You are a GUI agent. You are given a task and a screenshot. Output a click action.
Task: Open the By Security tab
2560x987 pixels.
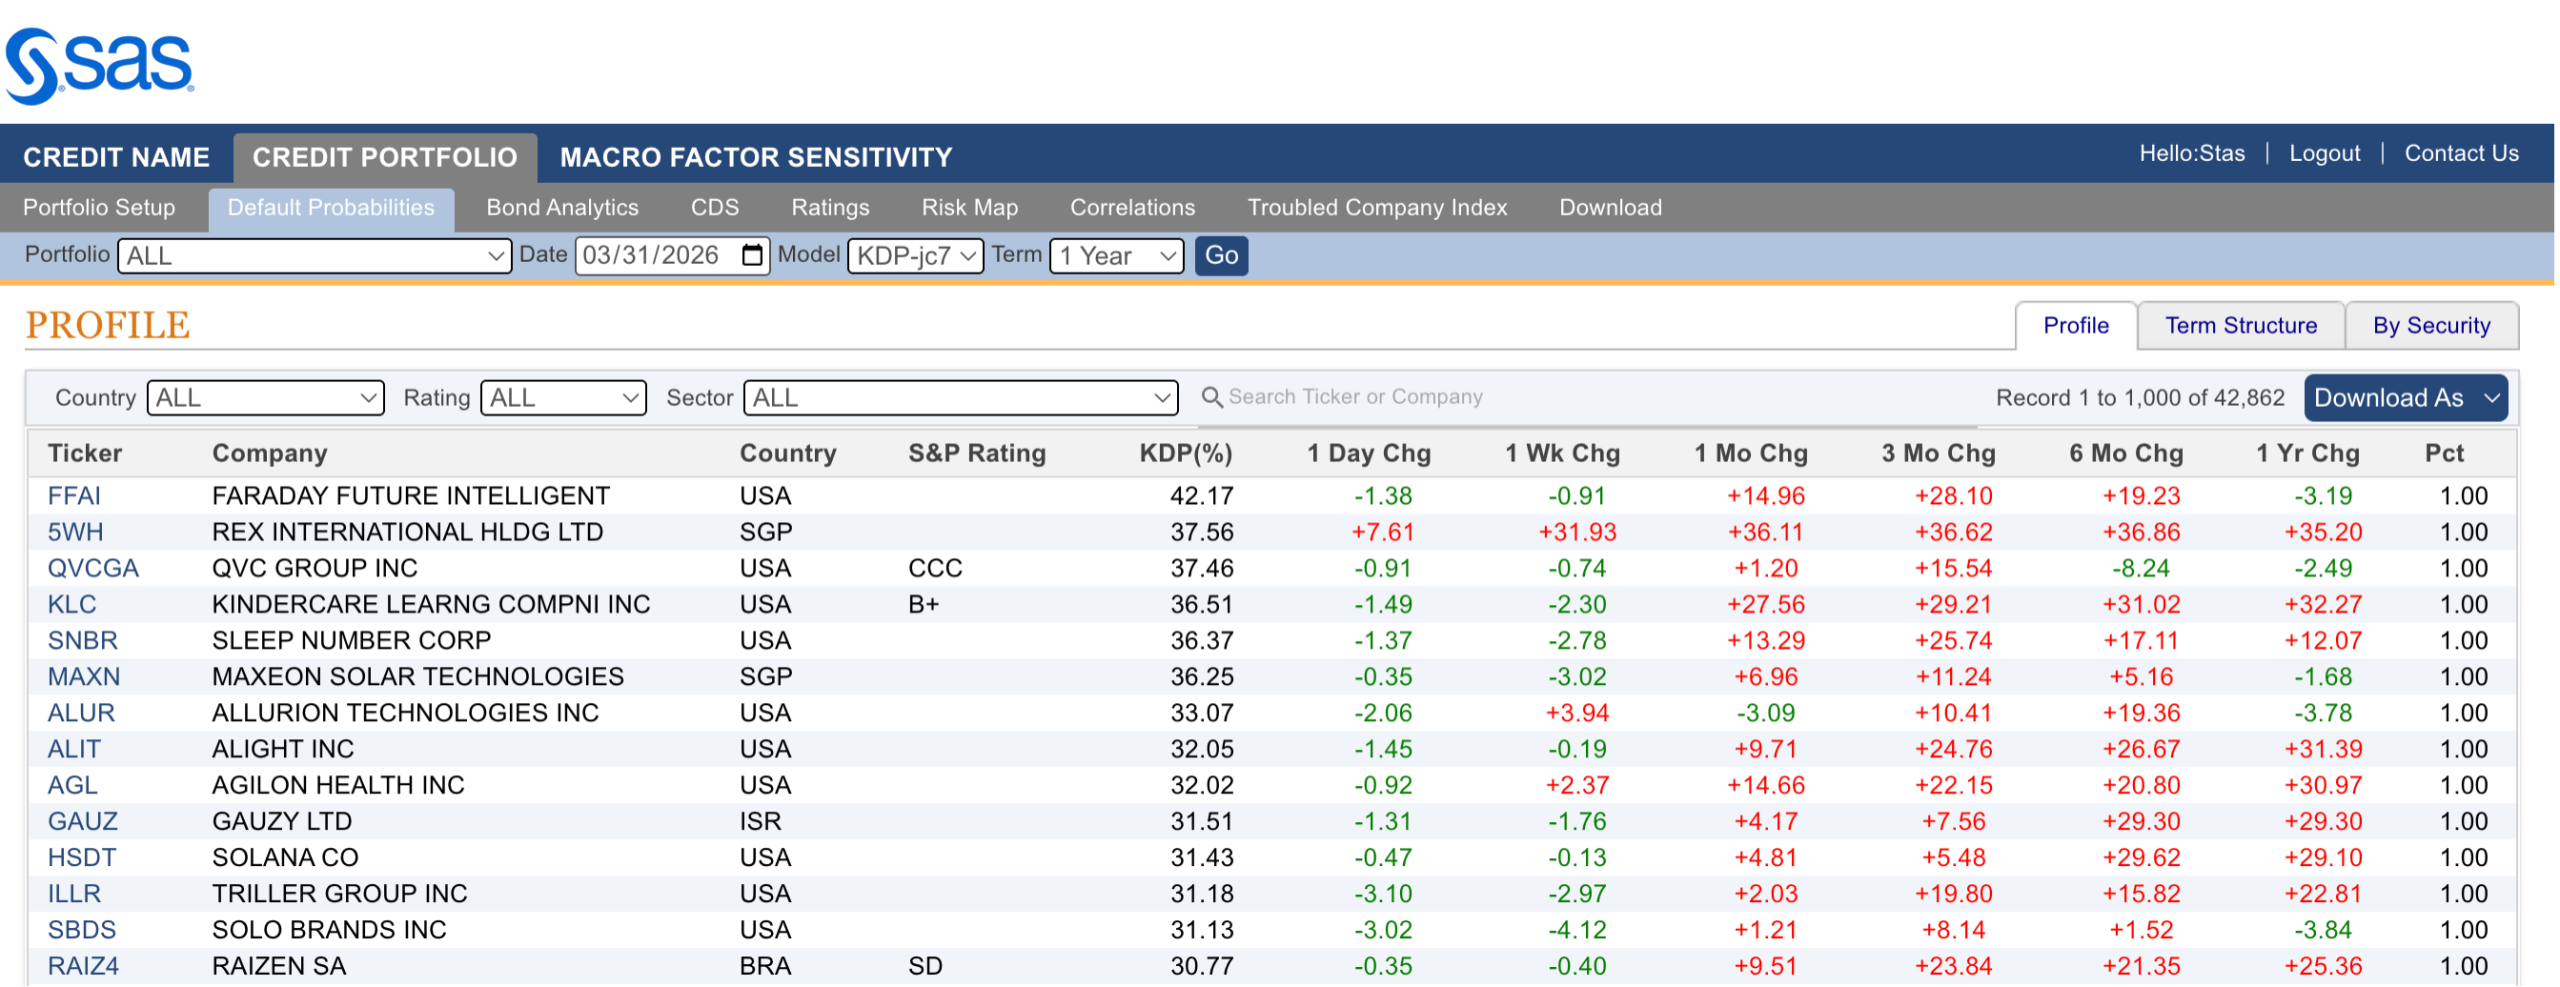click(x=2430, y=326)
